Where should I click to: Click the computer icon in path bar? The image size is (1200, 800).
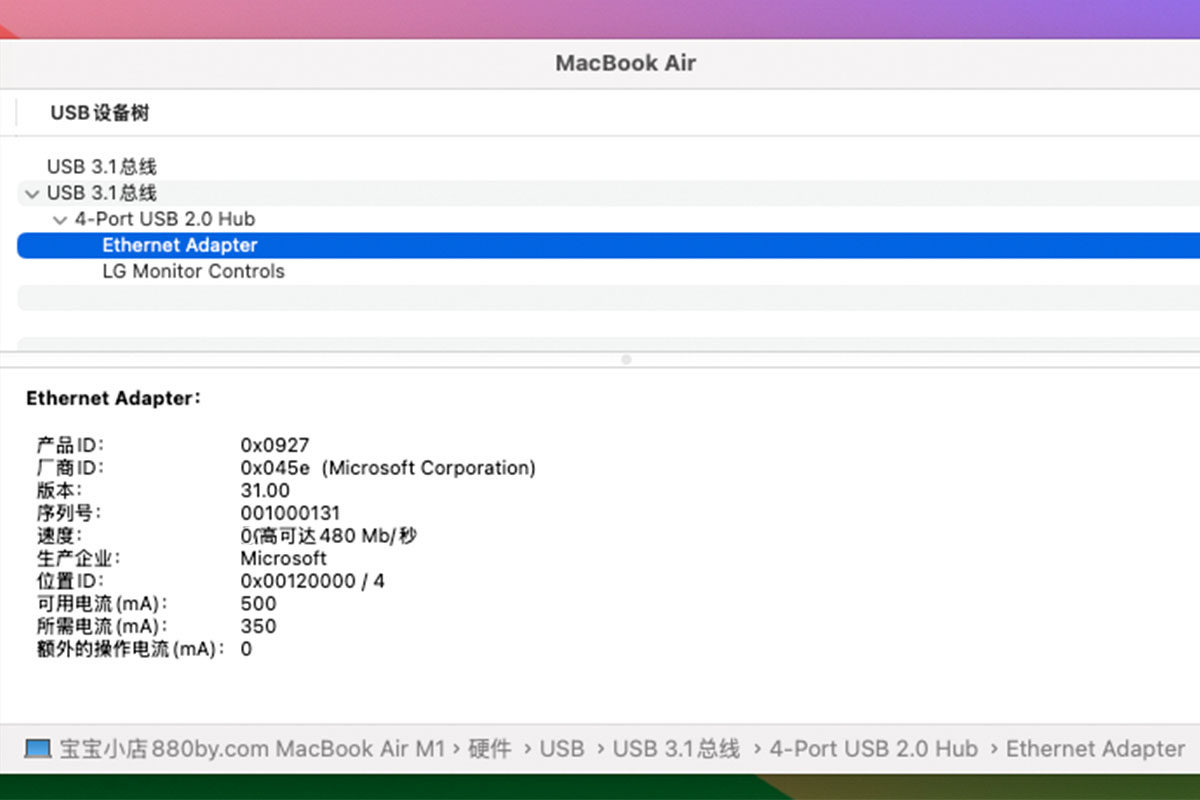37,749
